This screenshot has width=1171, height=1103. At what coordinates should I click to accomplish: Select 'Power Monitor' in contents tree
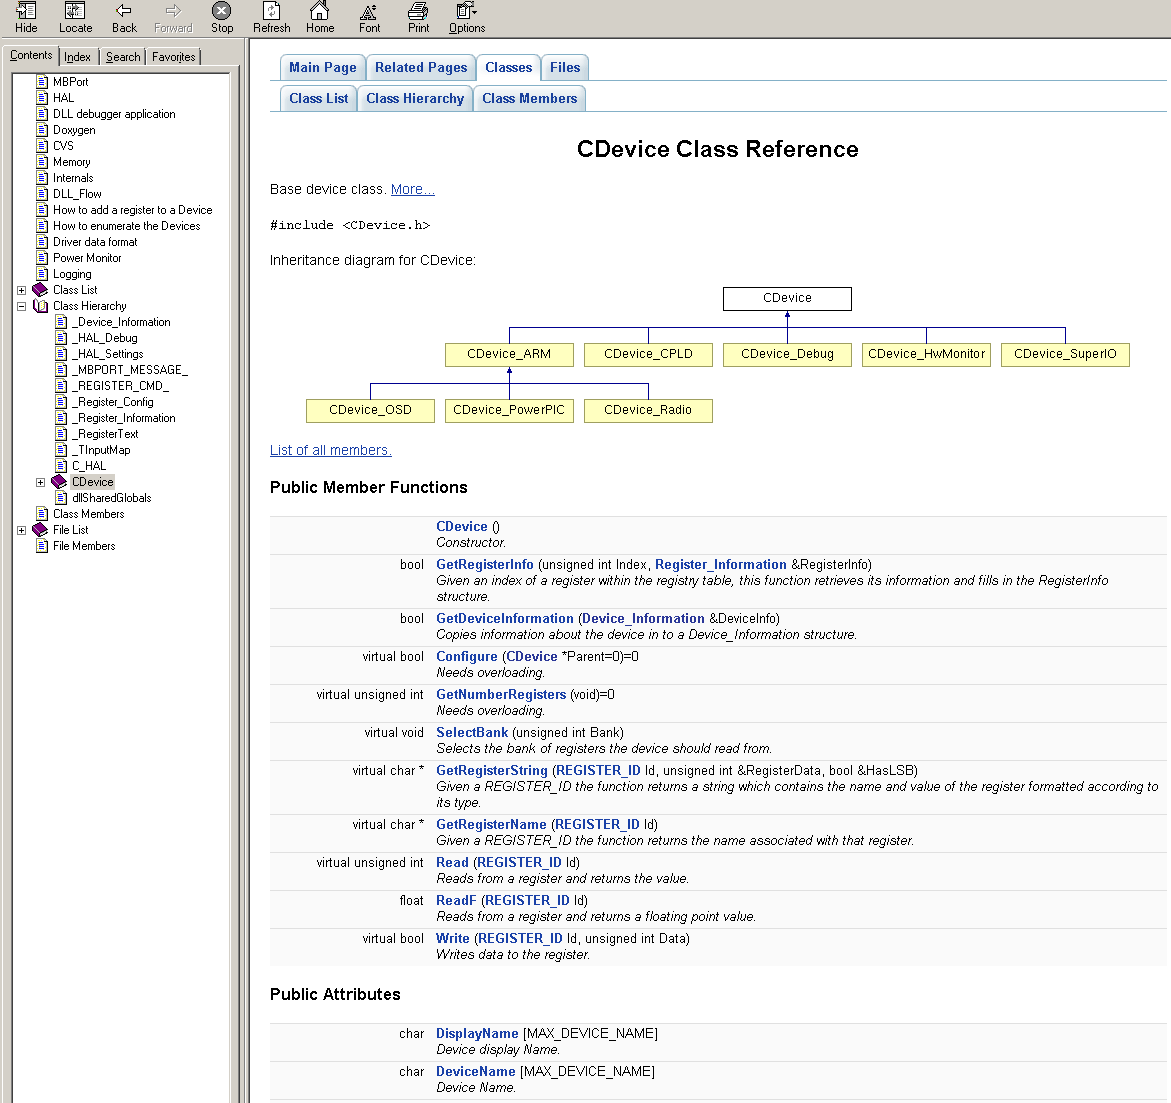click(x=87, y=258)
